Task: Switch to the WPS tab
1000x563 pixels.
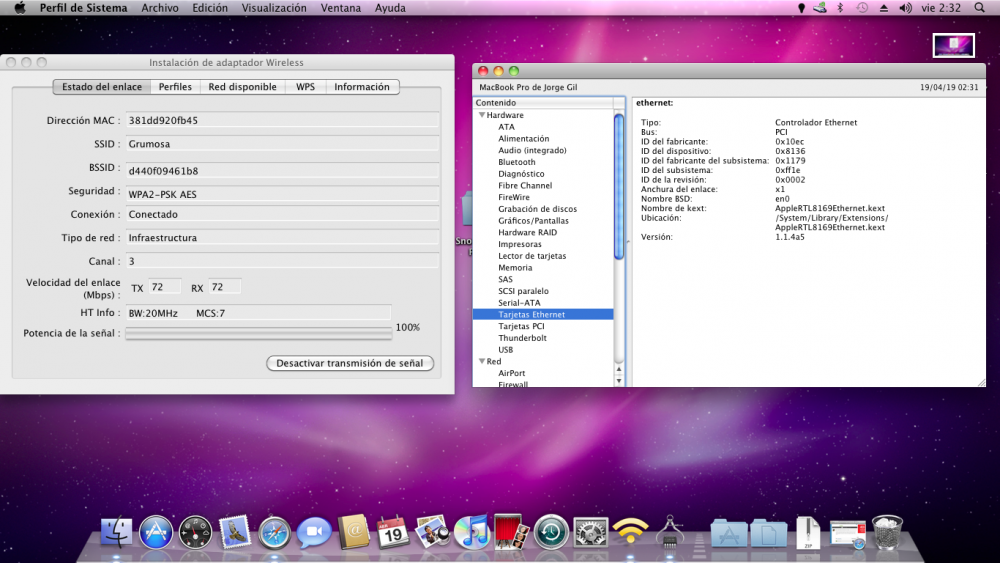Action: (x=305, y=87)
